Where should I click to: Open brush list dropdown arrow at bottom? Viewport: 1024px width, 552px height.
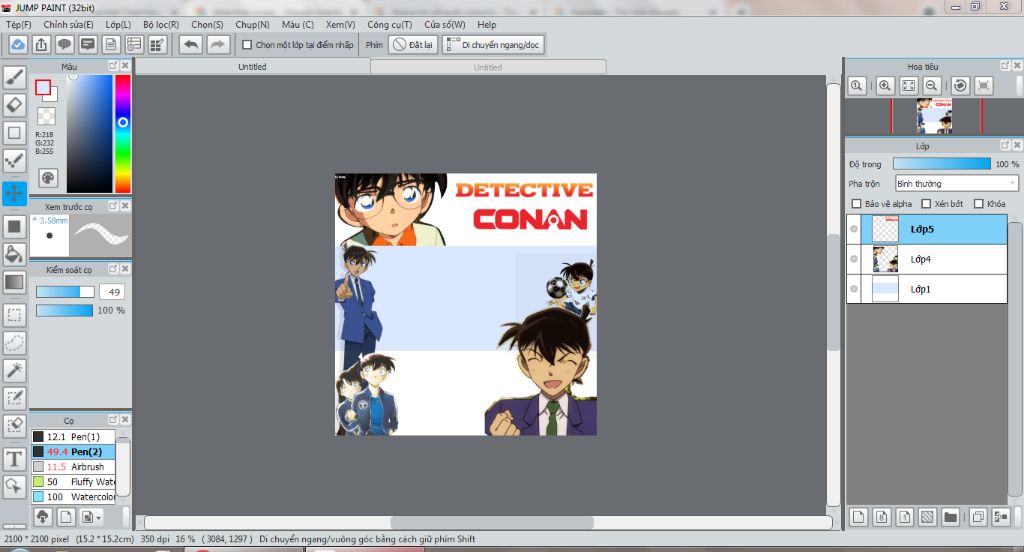(x=90, y=517)
